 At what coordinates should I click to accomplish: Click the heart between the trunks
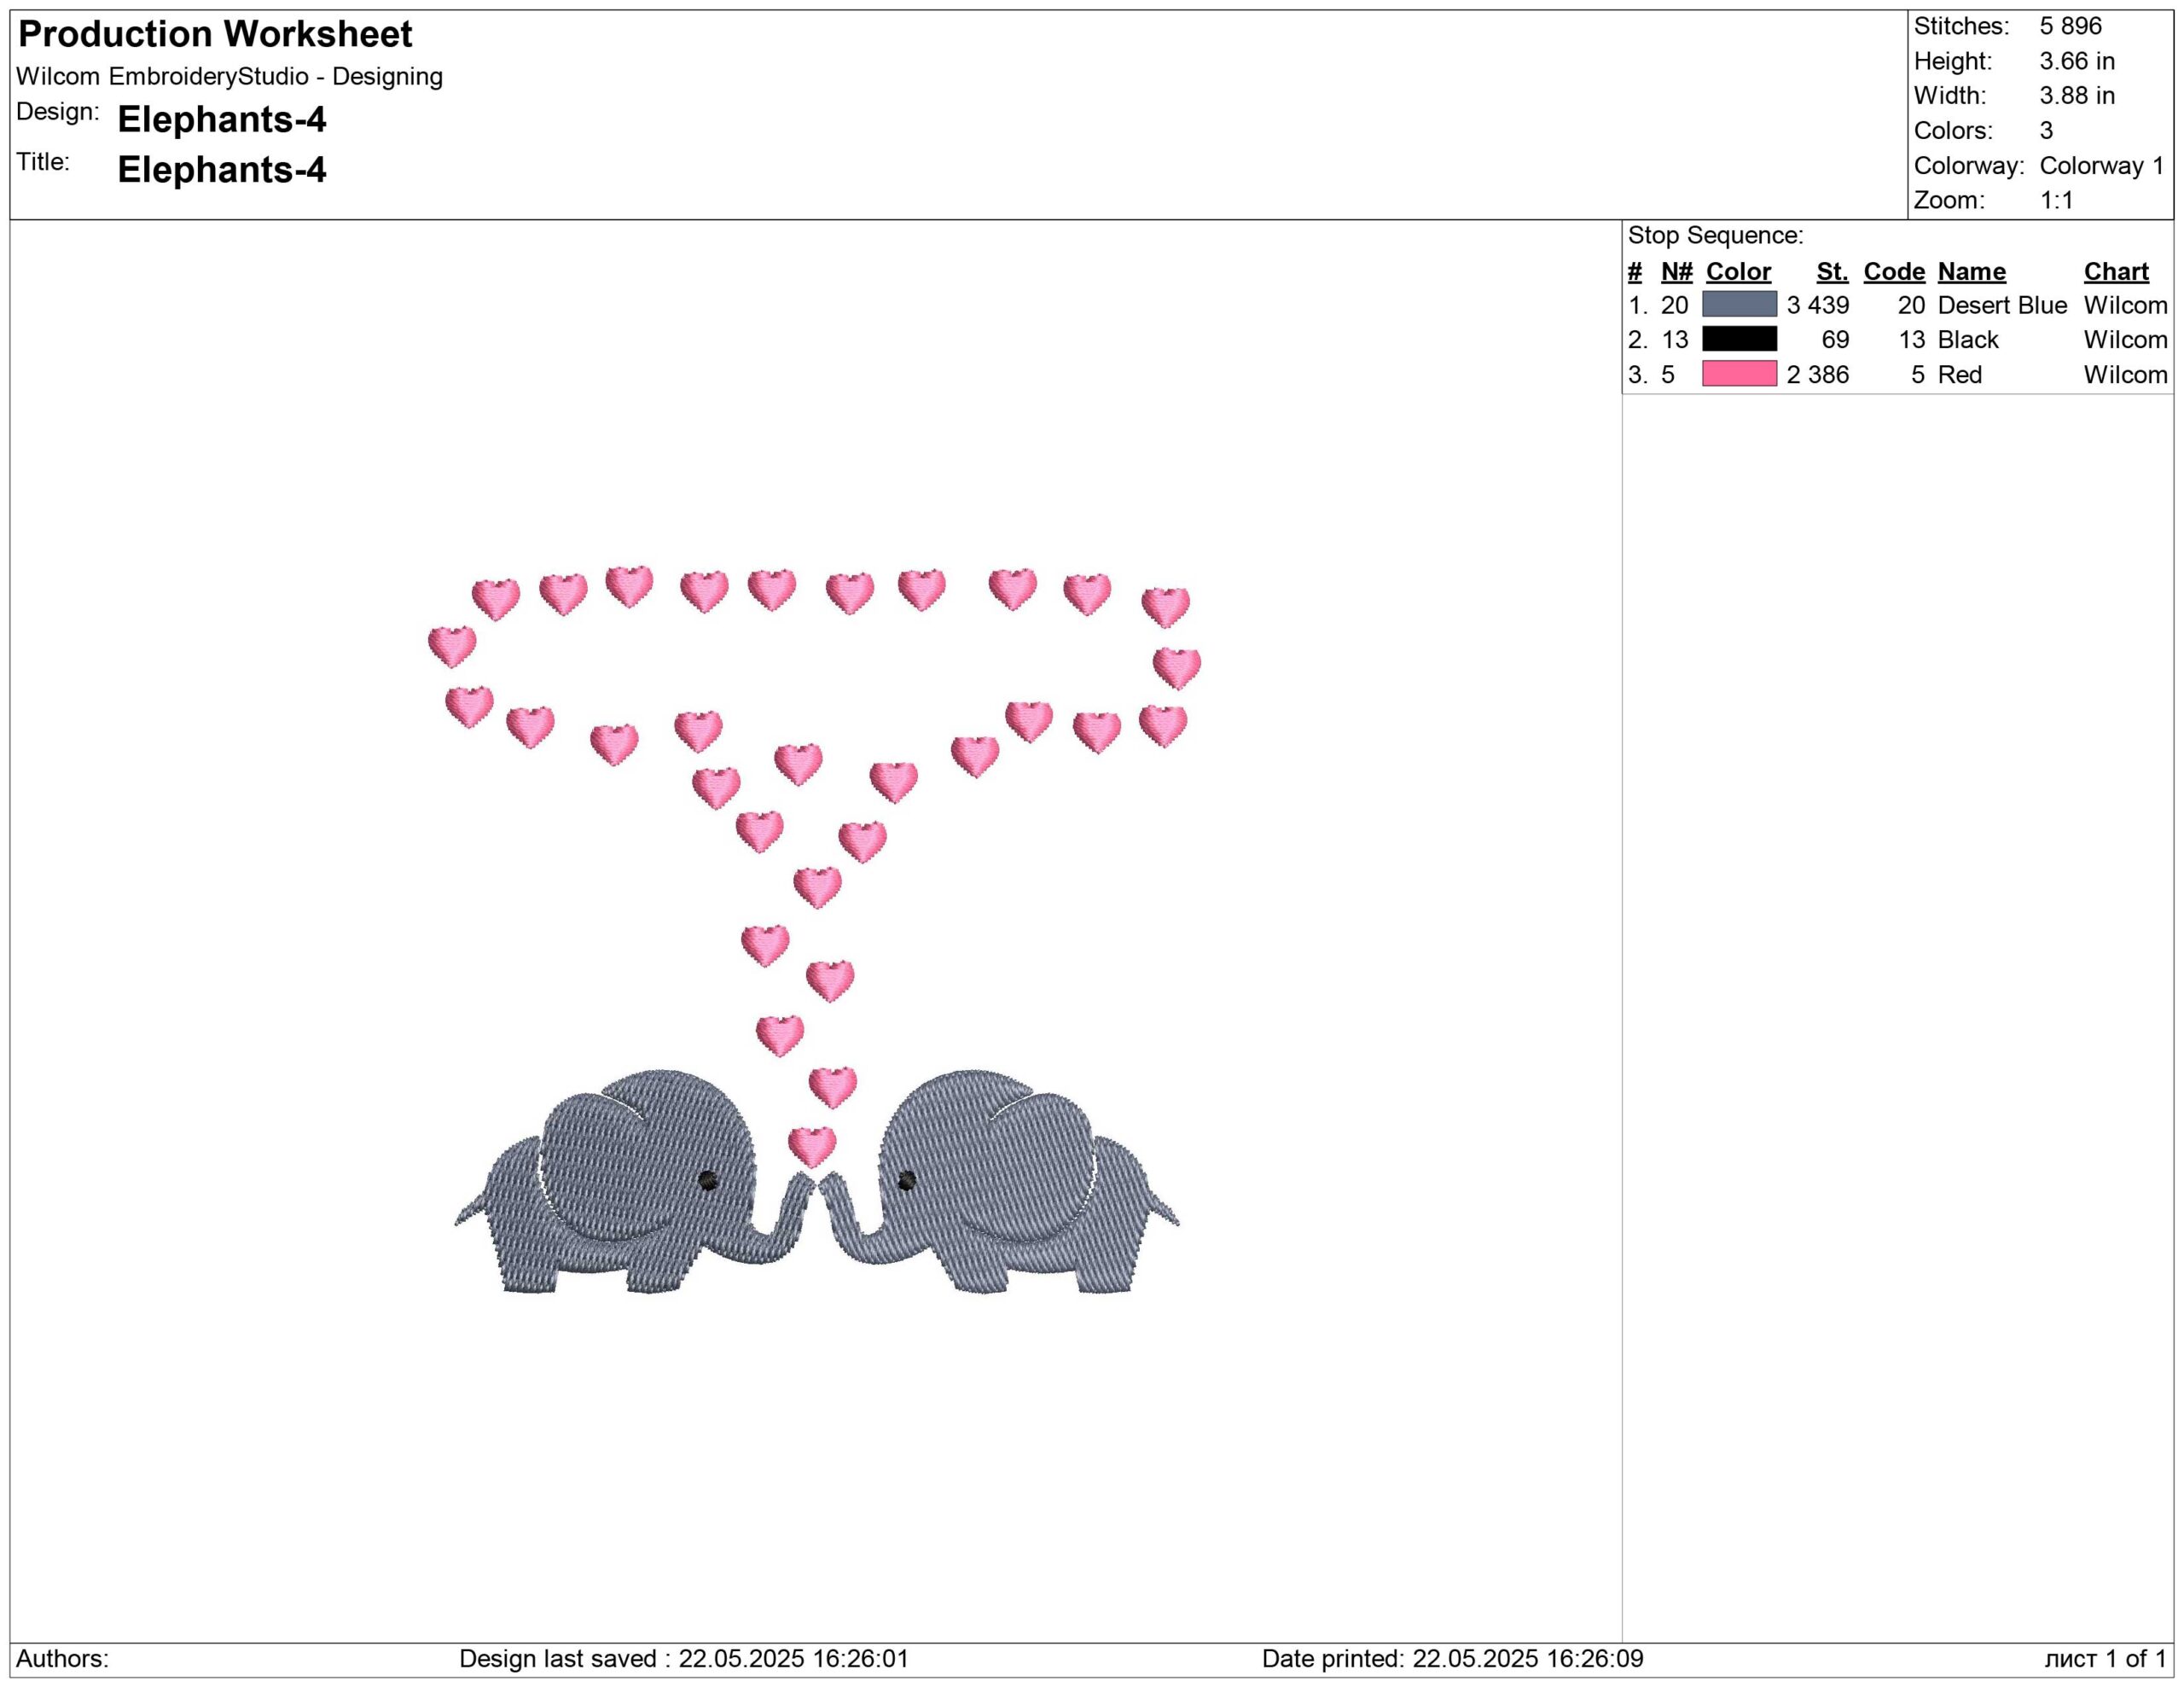coord(812,1146)
